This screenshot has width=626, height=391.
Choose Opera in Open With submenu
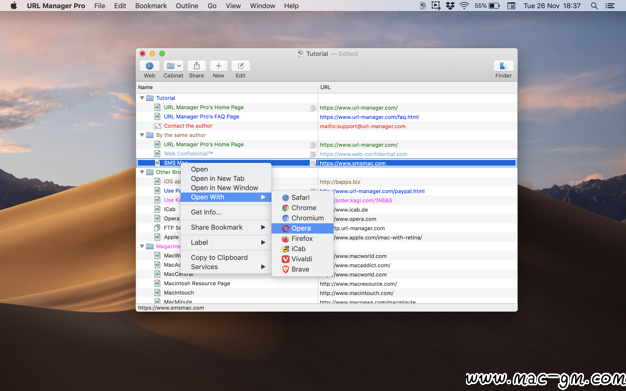click(x=302, y=228)
